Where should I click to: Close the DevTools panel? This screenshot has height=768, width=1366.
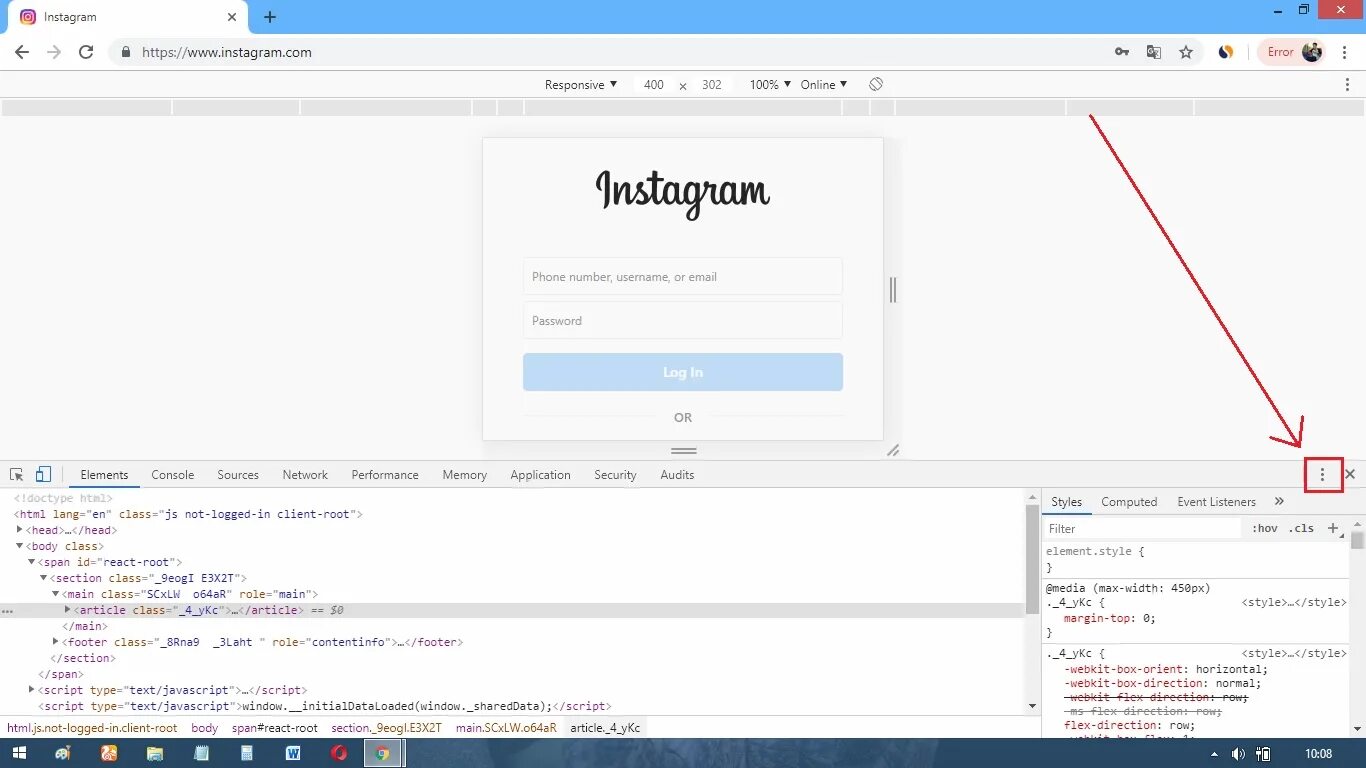pos(1350,475)
